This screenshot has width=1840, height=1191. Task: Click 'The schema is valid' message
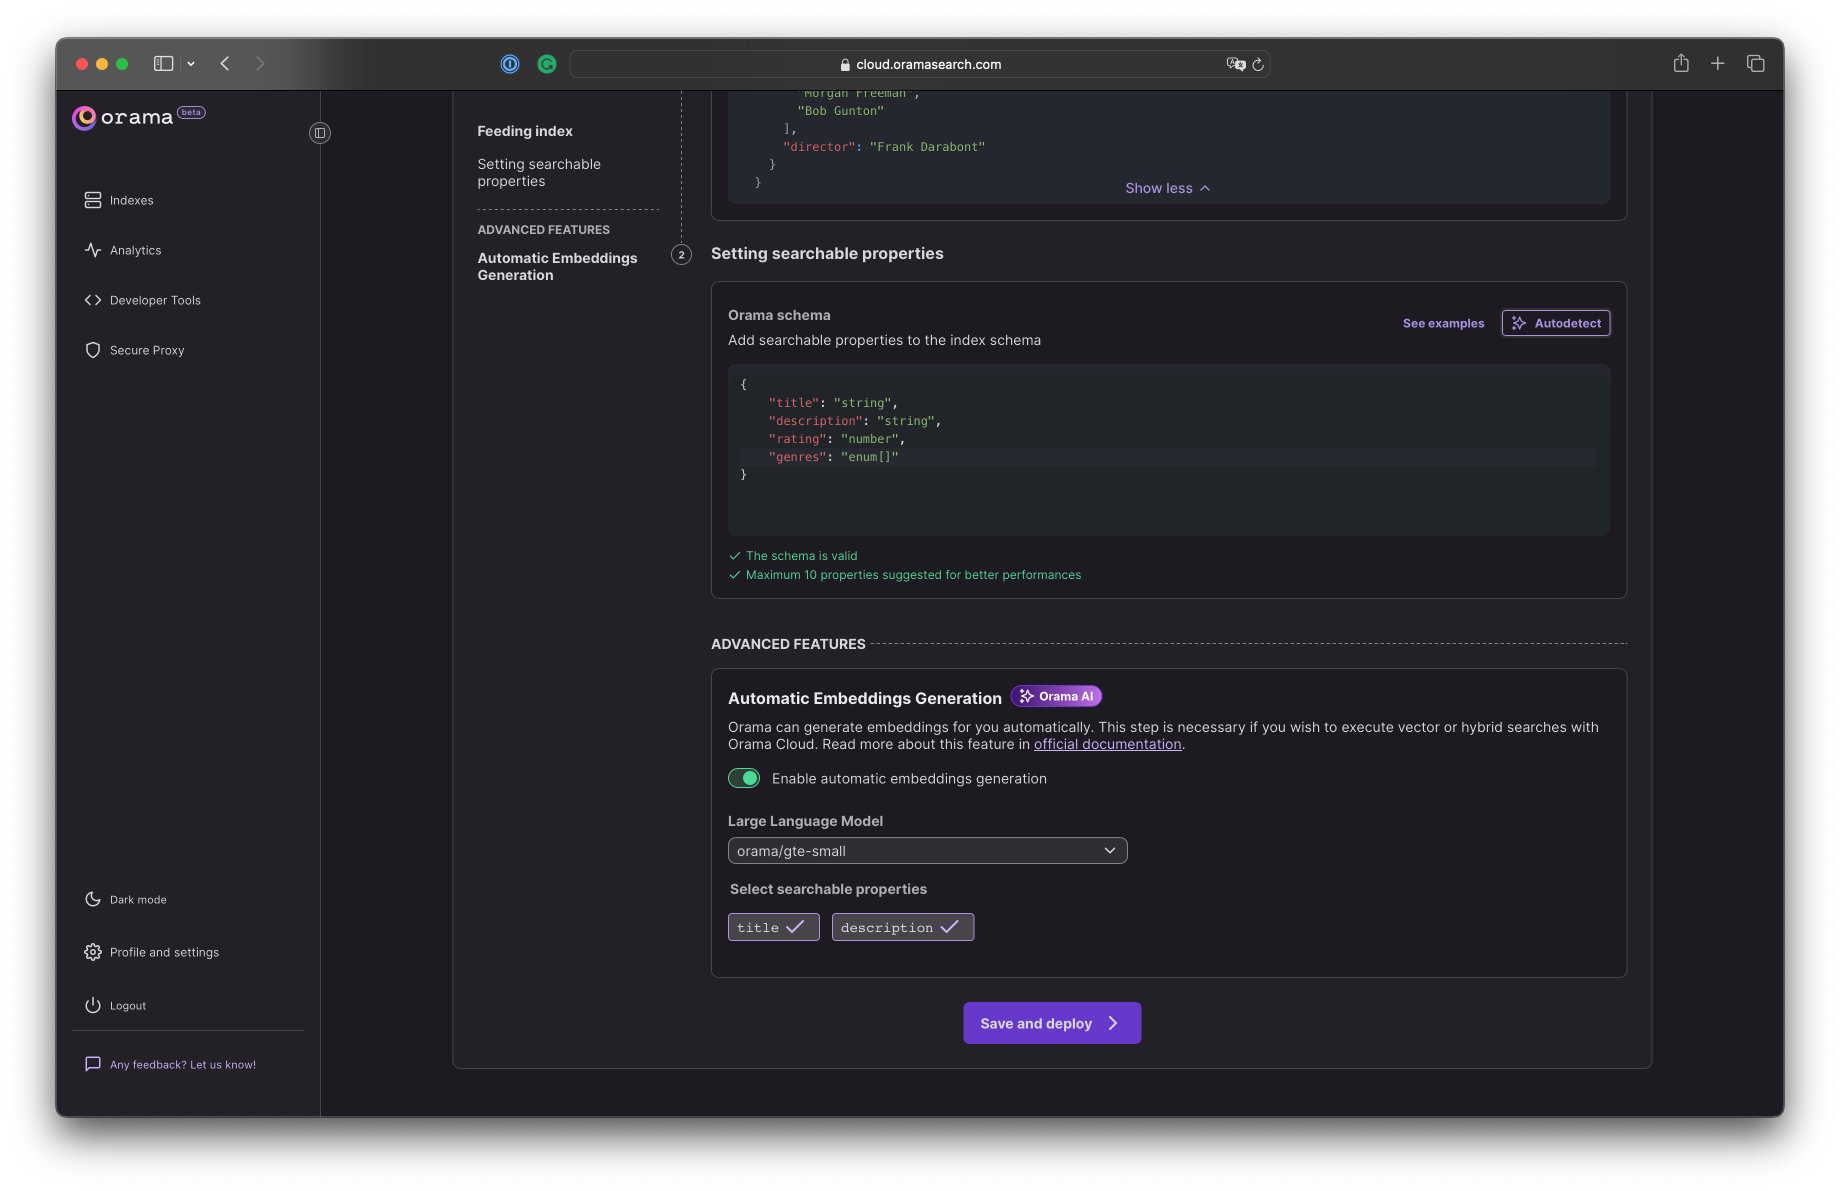click(x=801, y=556)
